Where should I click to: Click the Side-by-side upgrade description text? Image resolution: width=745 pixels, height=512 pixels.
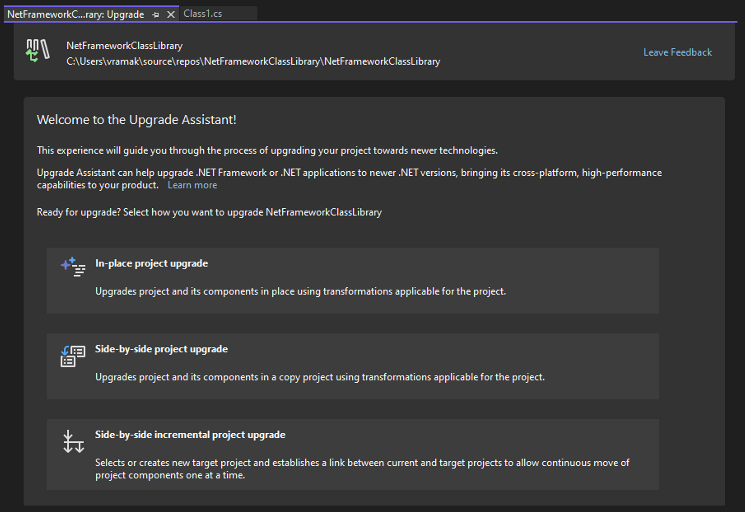pos(319,377)
